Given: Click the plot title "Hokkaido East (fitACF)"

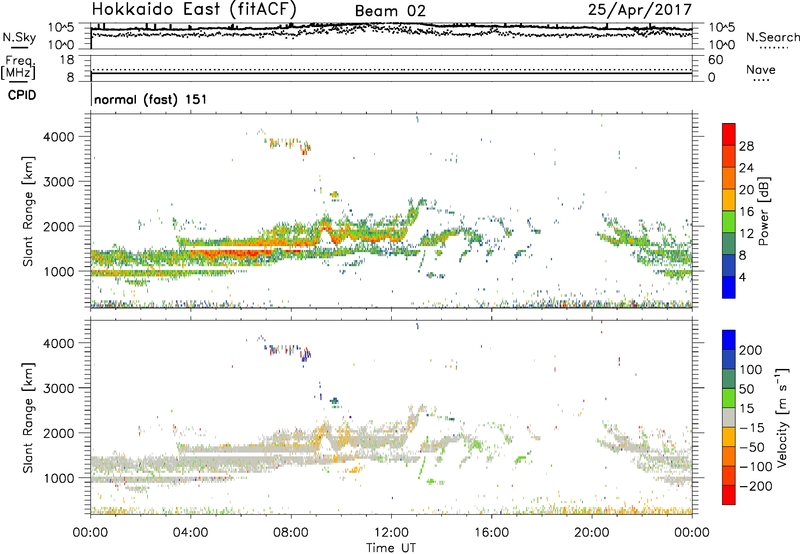Looking at the screenshot, I should [194, 10].
